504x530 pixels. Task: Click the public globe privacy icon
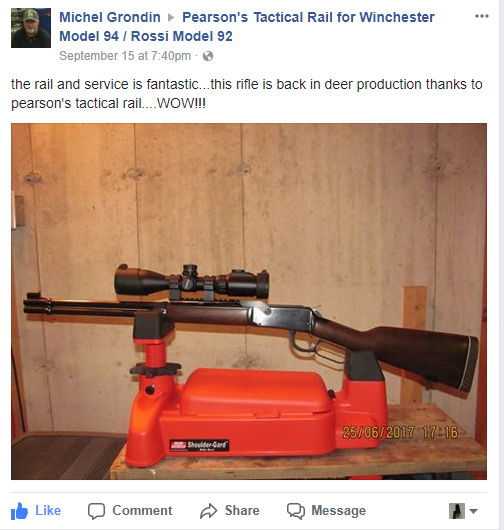208,56
